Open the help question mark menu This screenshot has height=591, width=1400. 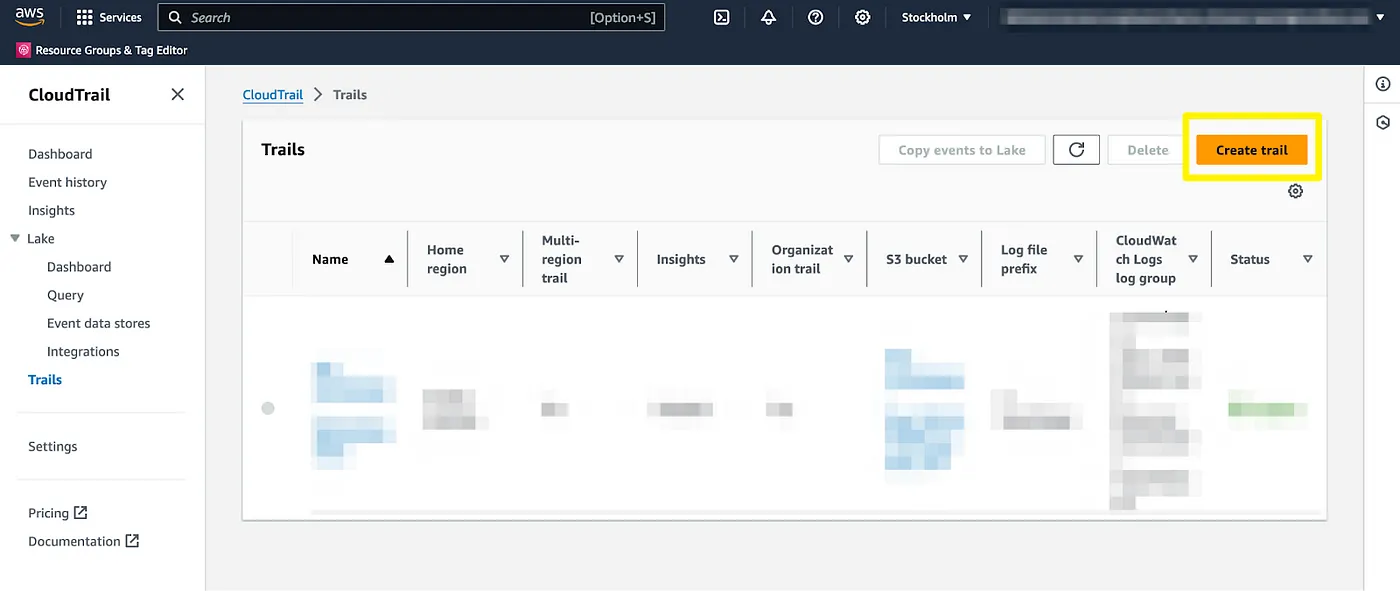tap(815, 17)
